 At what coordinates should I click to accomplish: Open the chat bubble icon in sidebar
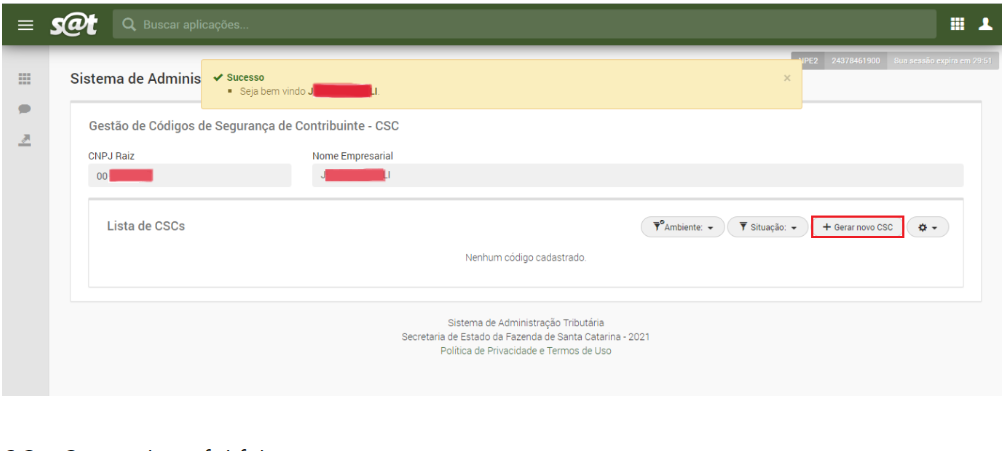click(26, 109)
